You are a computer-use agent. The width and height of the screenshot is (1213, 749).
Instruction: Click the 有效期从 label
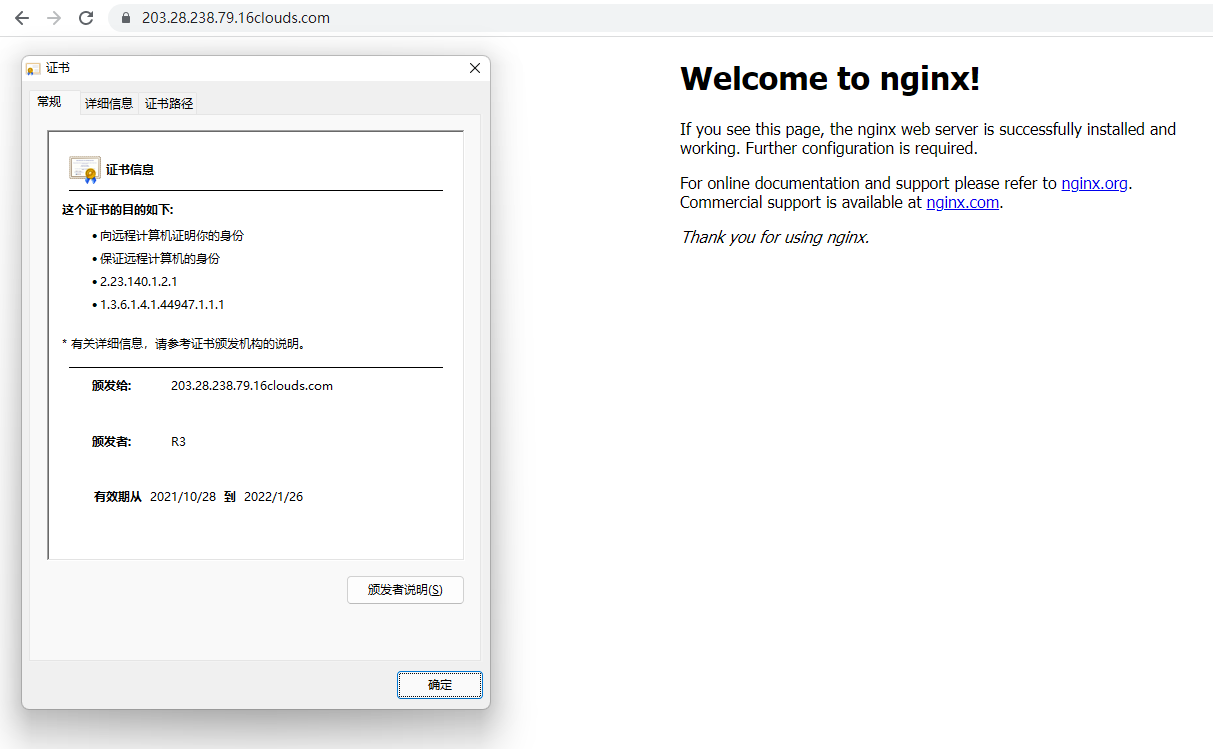(x=118, y=497)
